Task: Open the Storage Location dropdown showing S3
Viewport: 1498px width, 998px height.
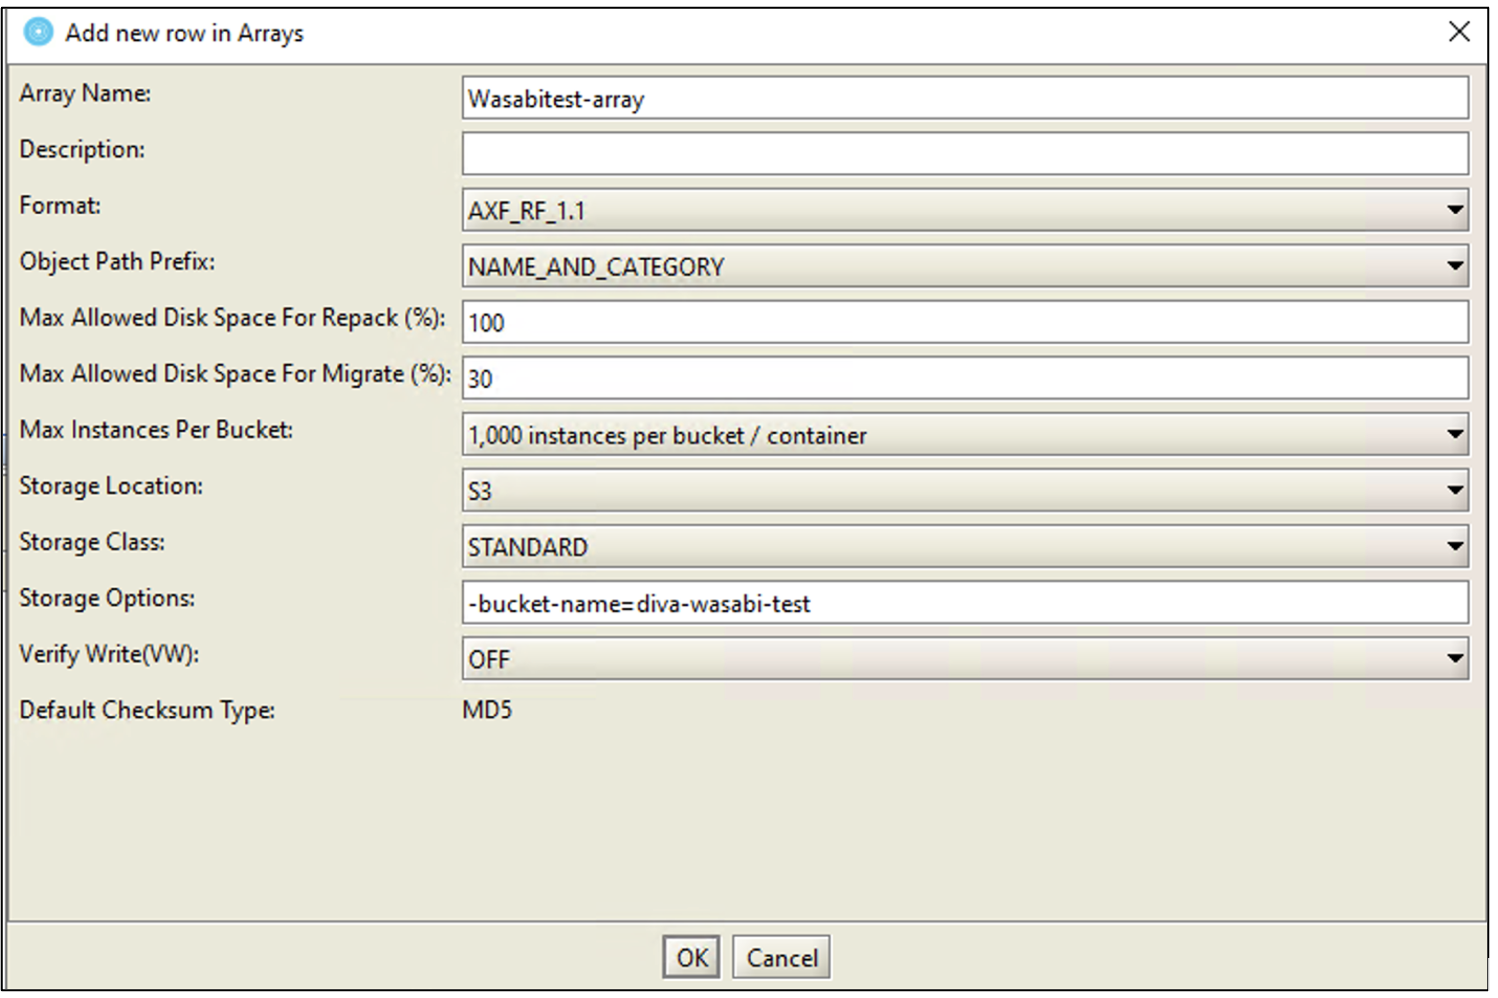Action: point(965,490)
